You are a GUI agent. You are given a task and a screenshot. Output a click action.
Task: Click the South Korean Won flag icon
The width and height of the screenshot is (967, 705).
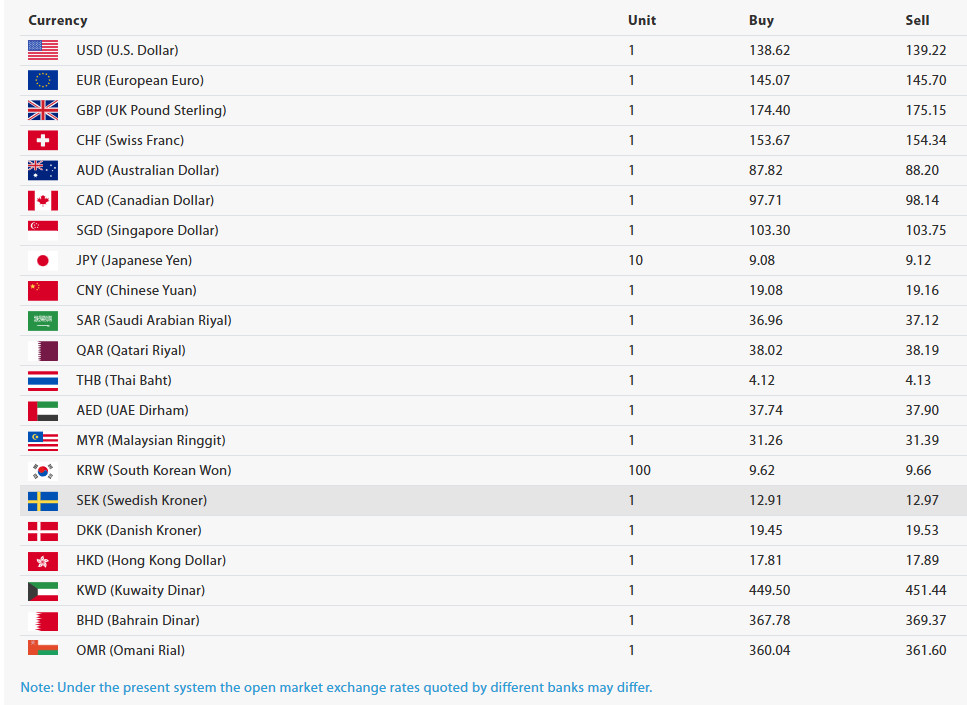tap(43, 470)
